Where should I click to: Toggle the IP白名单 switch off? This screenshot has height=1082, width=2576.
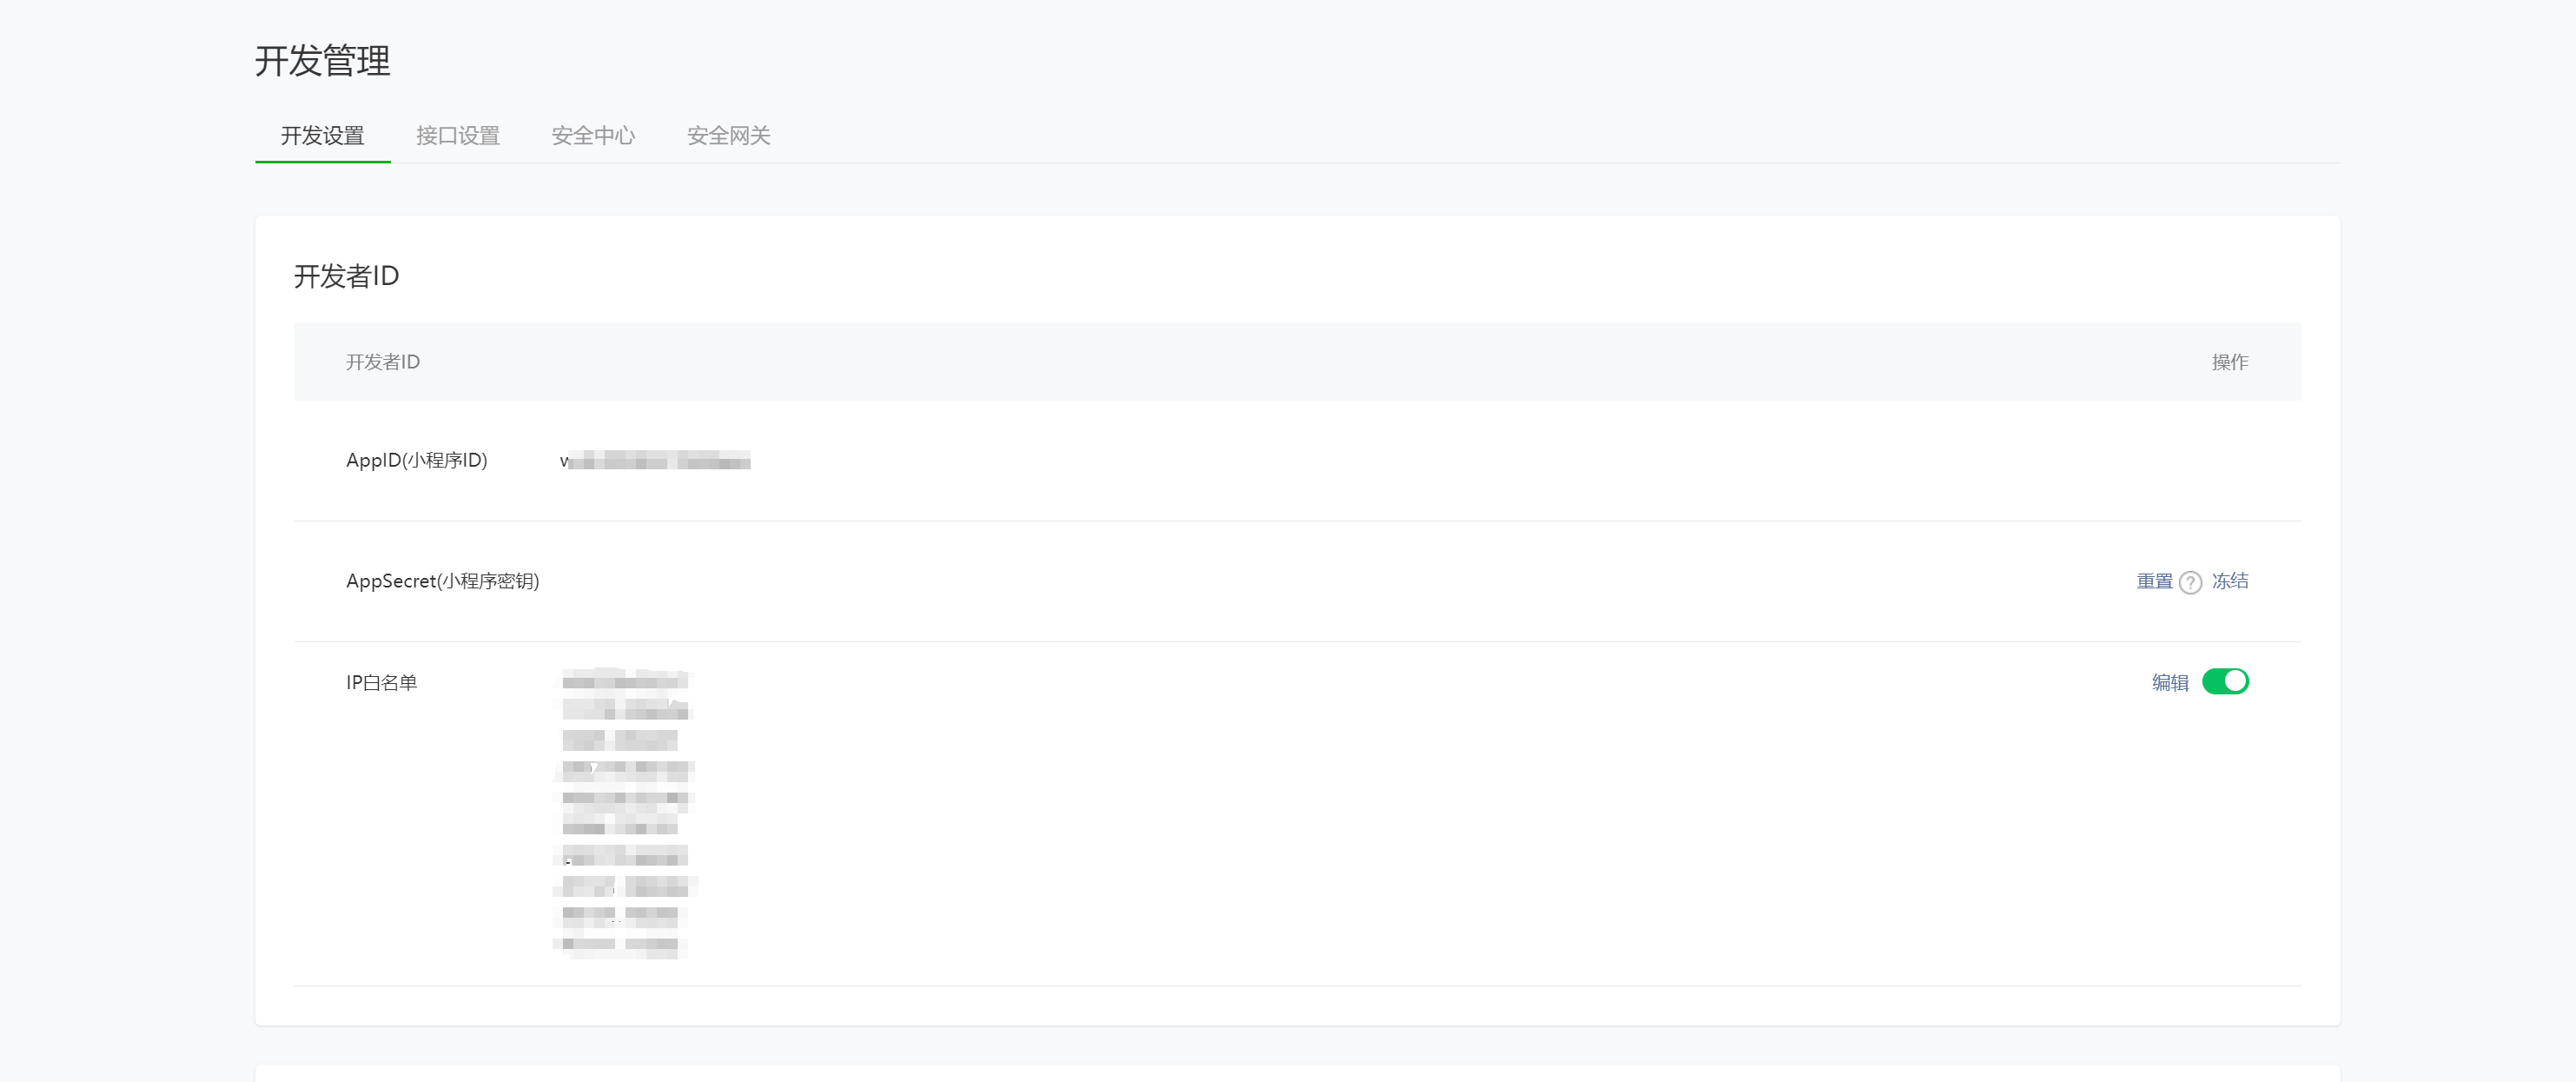[x=2225, y=682]
